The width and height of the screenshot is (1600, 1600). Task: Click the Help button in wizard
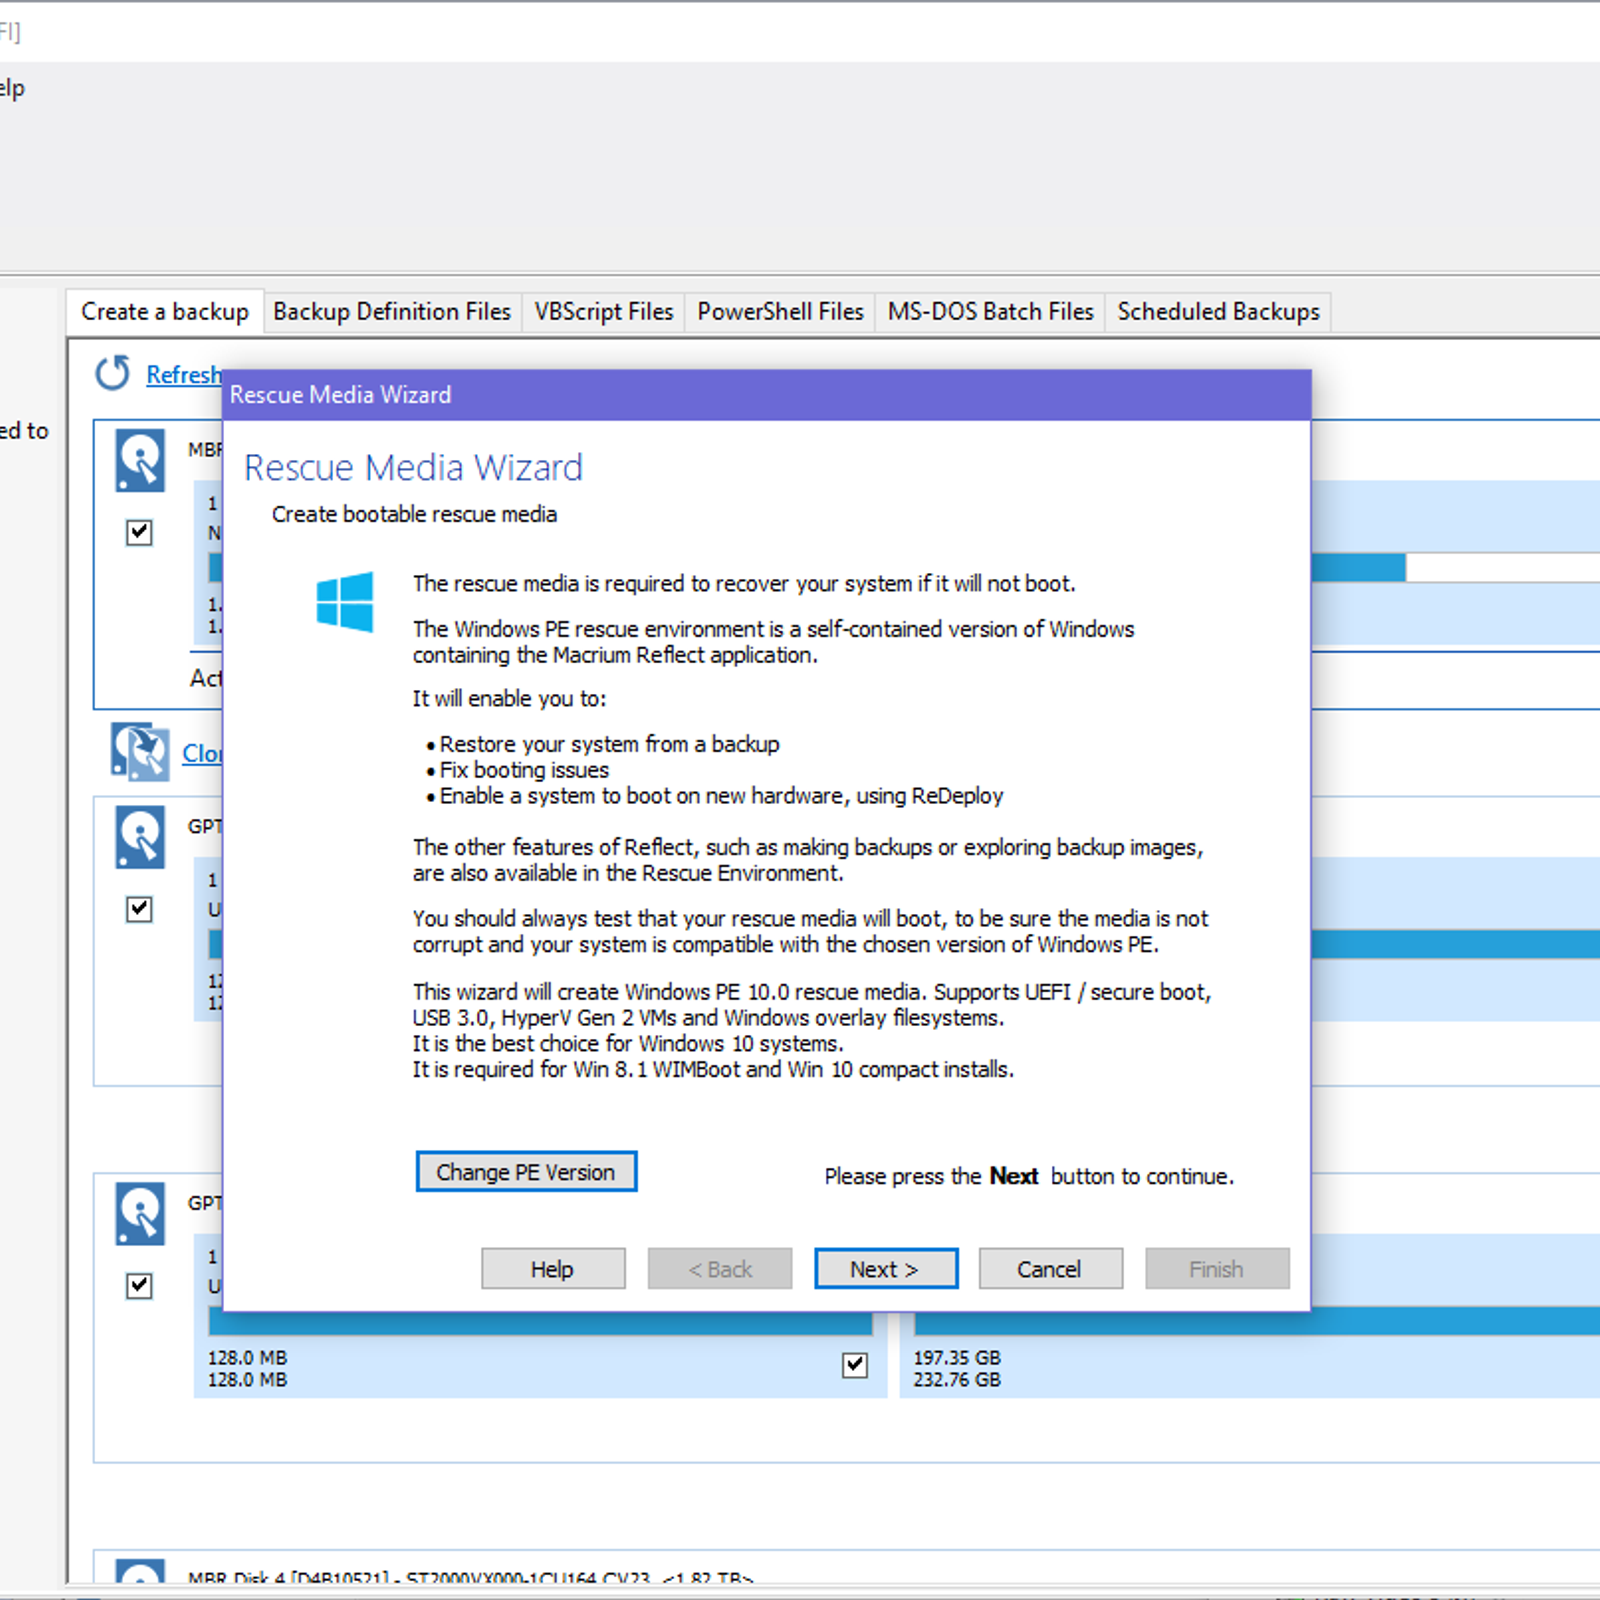(553, 1269)
